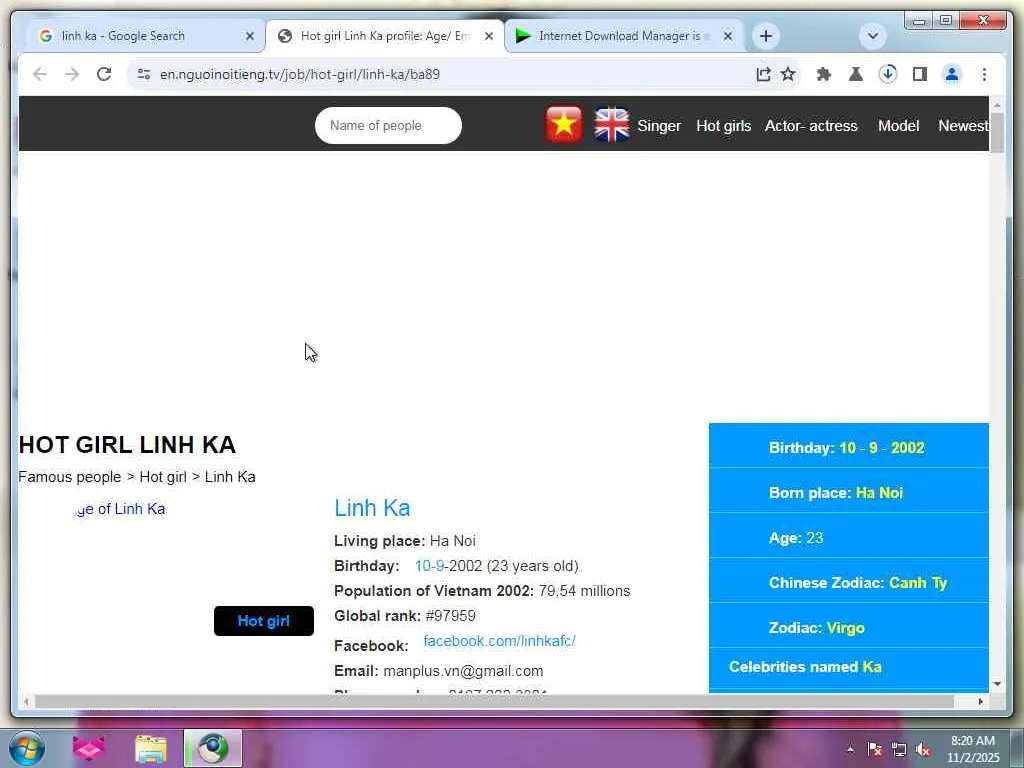Open the Model menu item
This screenshot has width=1024, height=768.
(x=899, y=126)
